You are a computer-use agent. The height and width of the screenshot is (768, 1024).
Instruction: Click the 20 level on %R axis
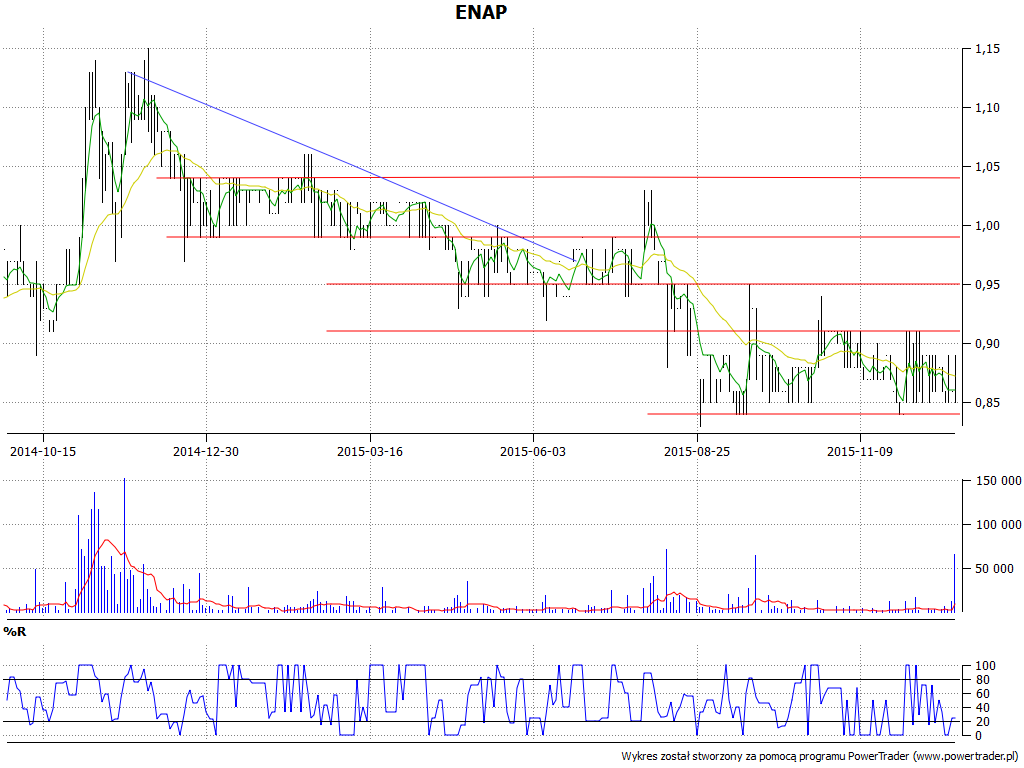[x=982, y=722]
